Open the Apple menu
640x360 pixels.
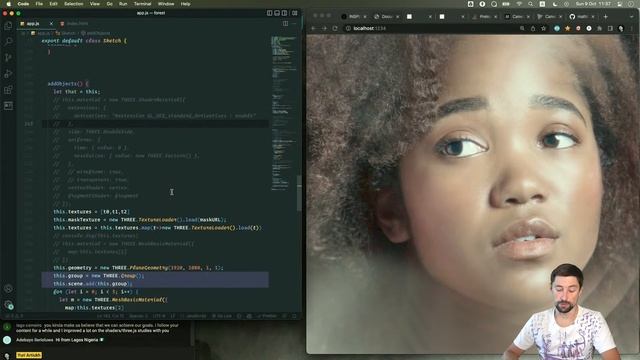(8, 4)
